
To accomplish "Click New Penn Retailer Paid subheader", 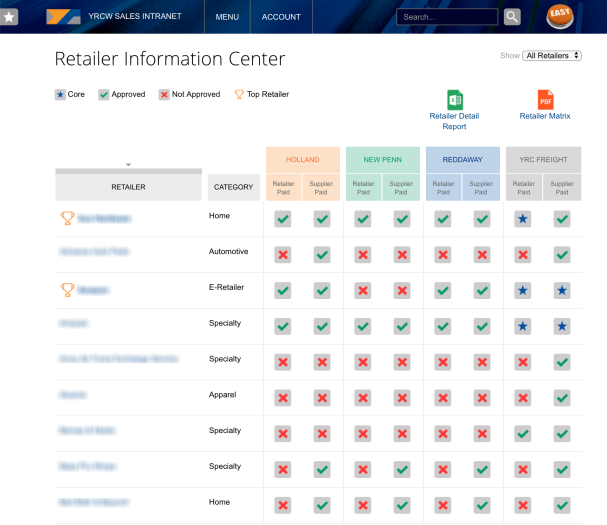I will (x=364, y=188).
